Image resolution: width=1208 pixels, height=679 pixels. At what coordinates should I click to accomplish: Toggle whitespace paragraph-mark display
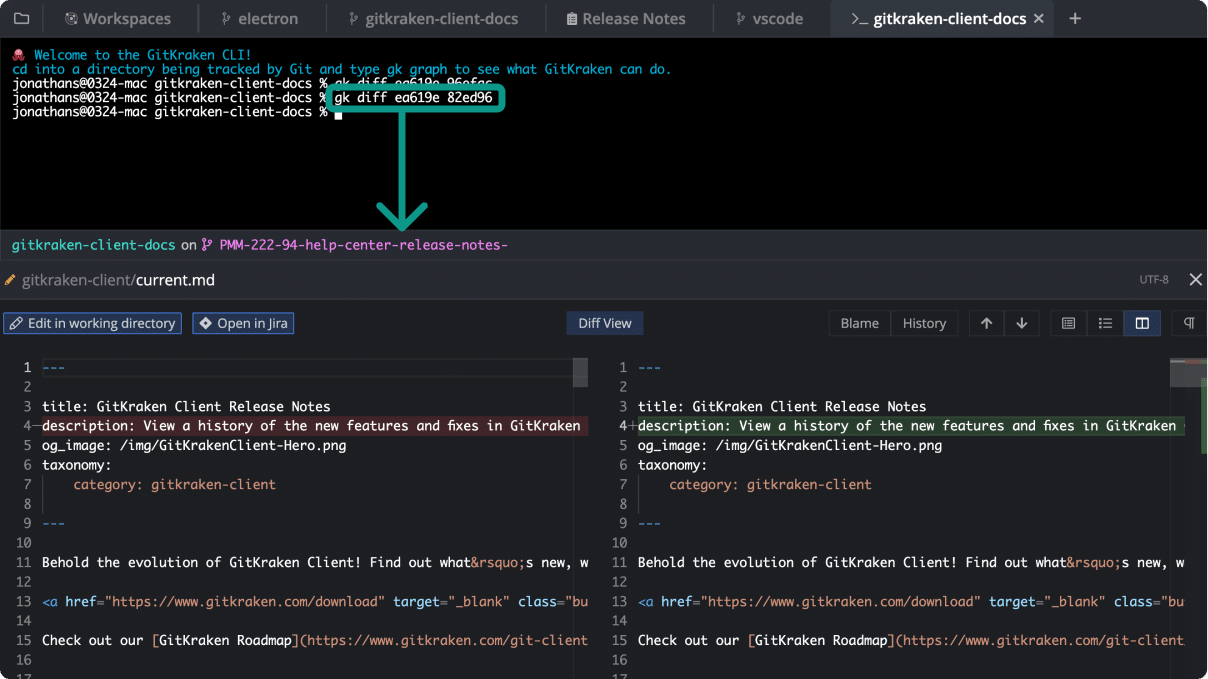1189,323
